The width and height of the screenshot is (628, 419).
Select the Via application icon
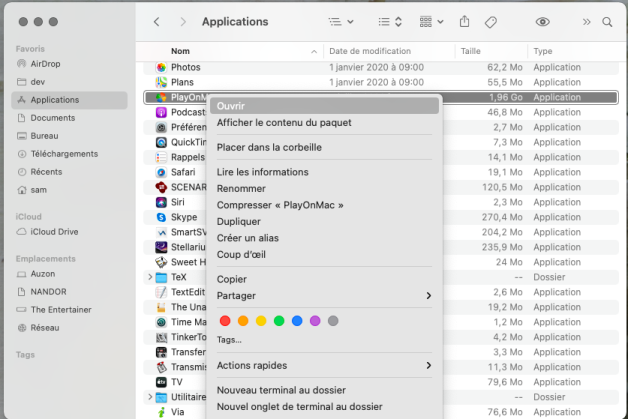coord(161,412)
